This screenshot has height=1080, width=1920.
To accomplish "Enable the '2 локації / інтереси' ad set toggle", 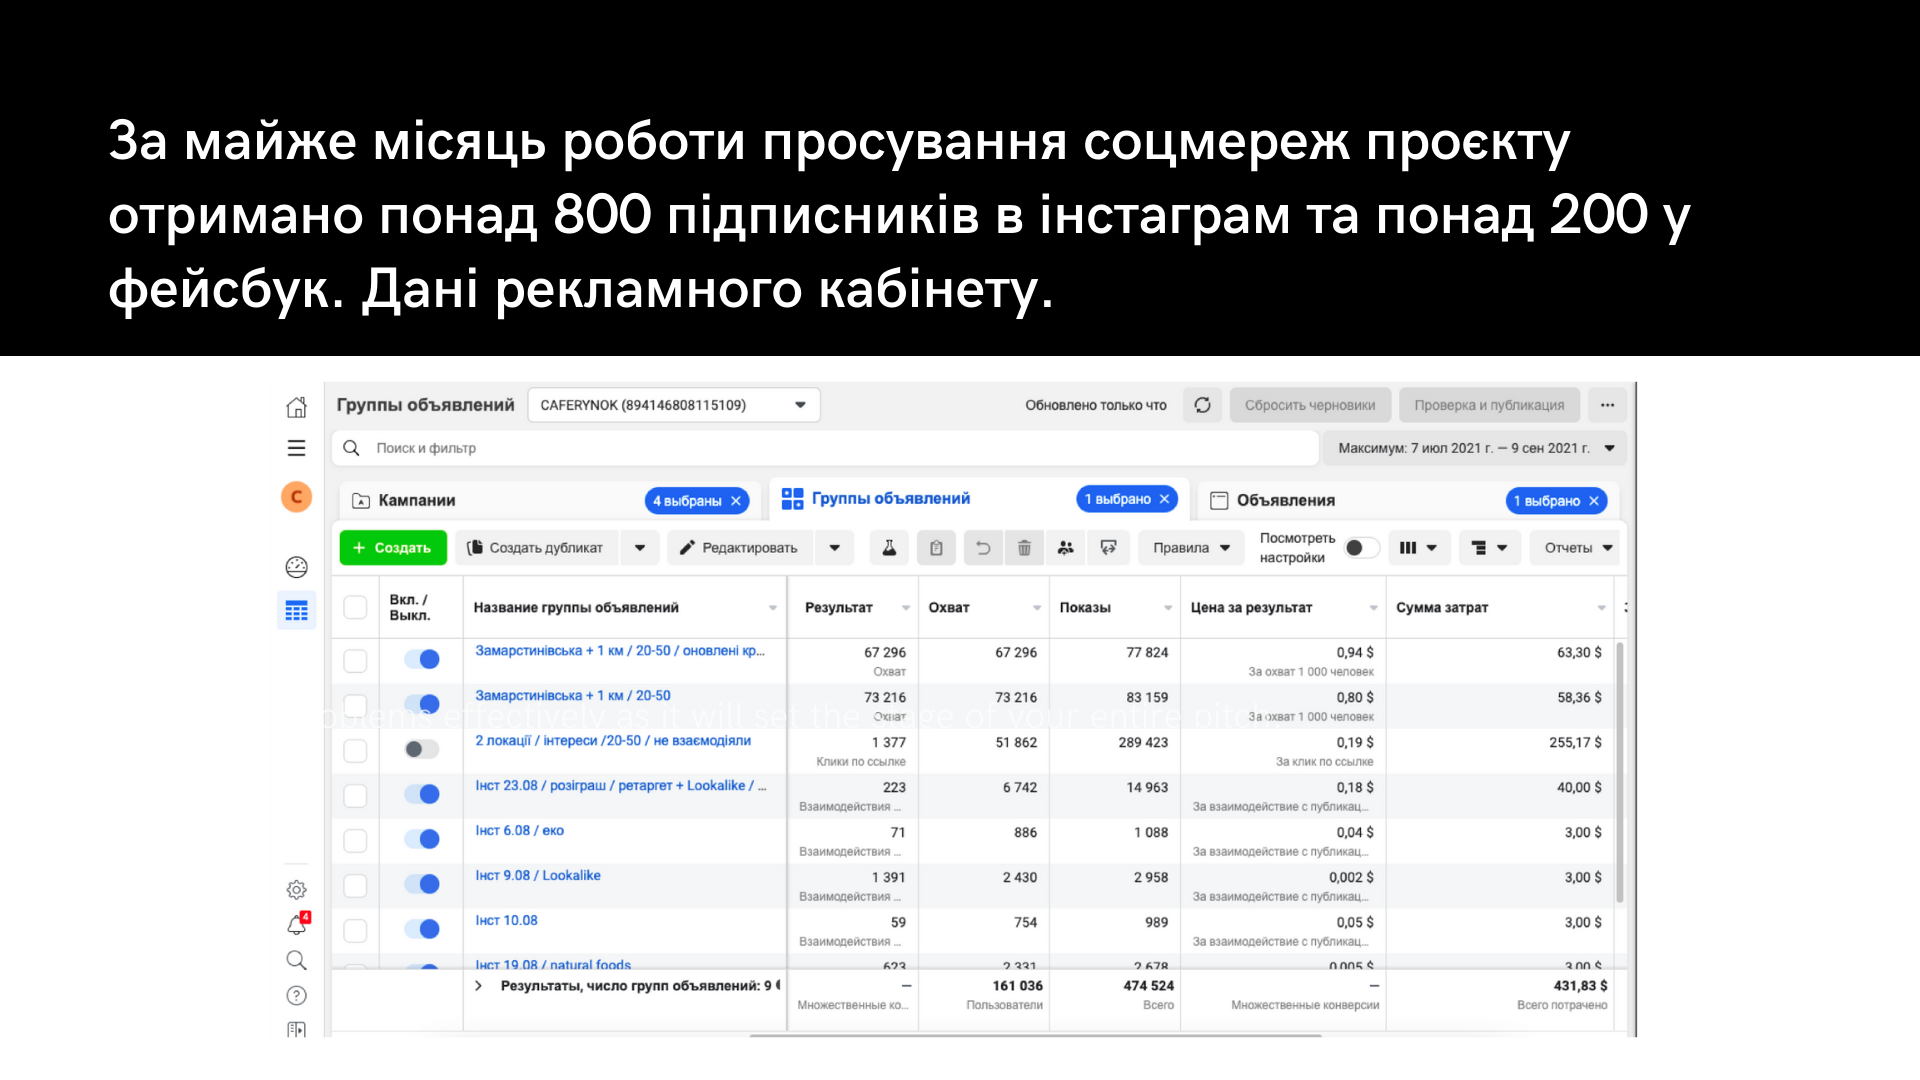I will pos(421,749).
